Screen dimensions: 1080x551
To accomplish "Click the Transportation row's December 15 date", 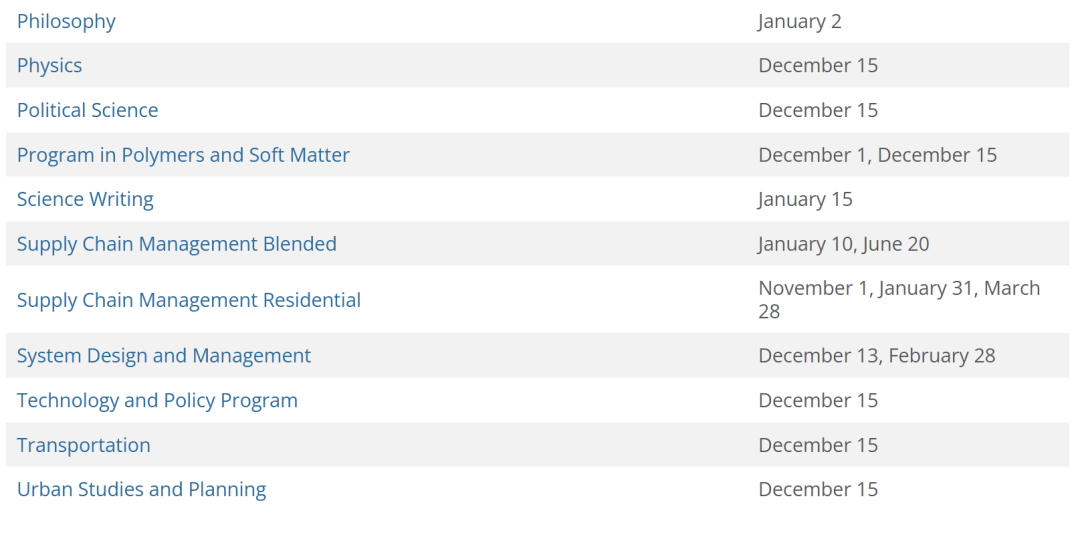I will click(818, 445).
